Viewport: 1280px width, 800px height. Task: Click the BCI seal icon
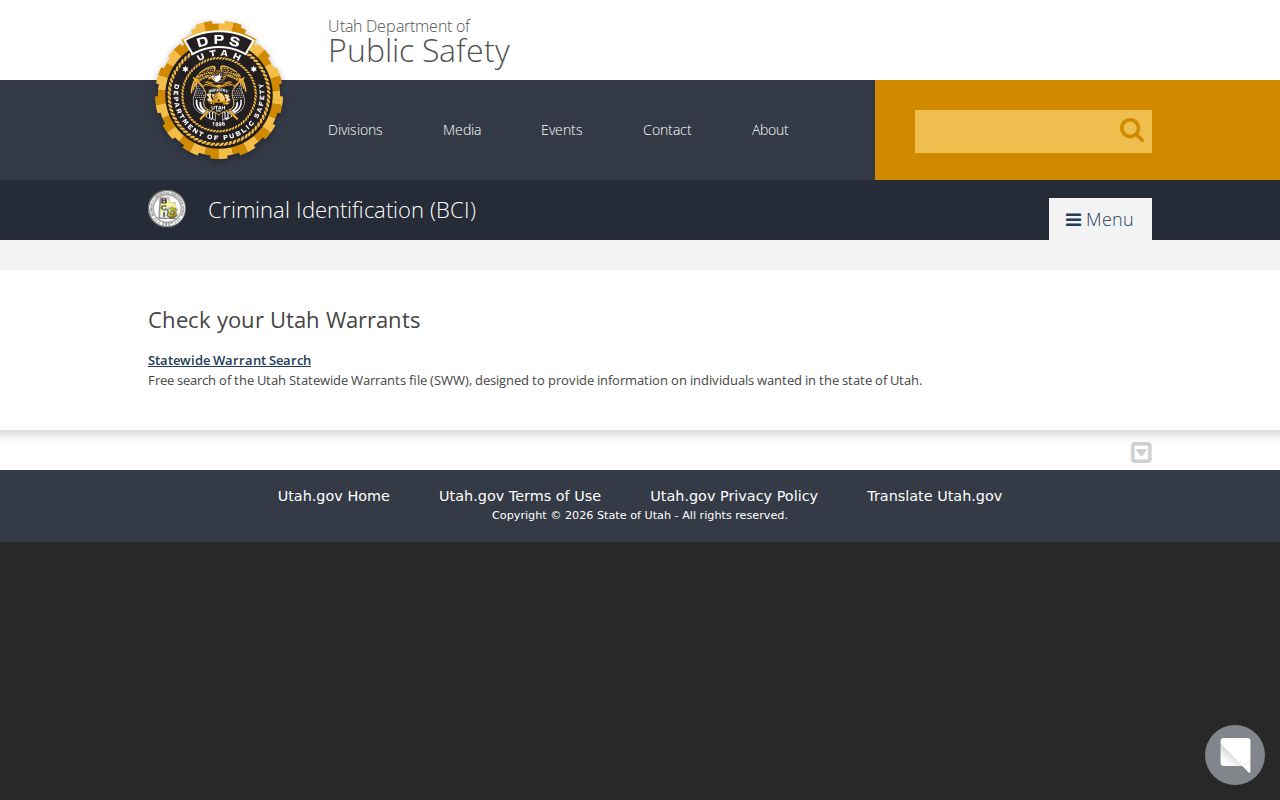pos(167,209)
